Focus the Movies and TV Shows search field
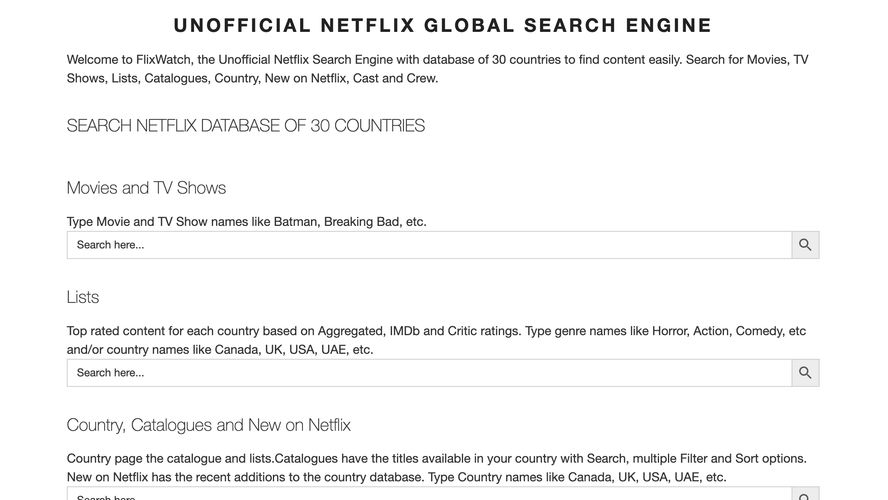The image size is (888, 500). pos(429,245)
